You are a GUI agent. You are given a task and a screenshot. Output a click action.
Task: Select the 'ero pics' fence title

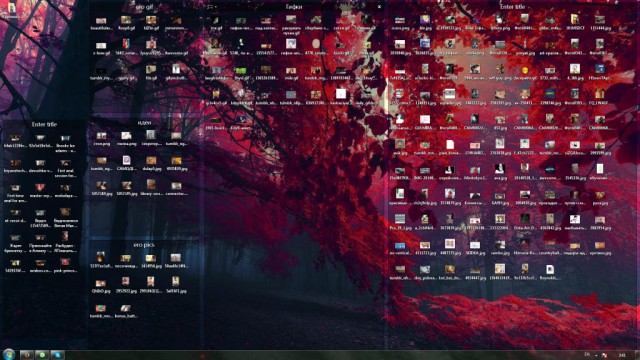click(144, 245)
